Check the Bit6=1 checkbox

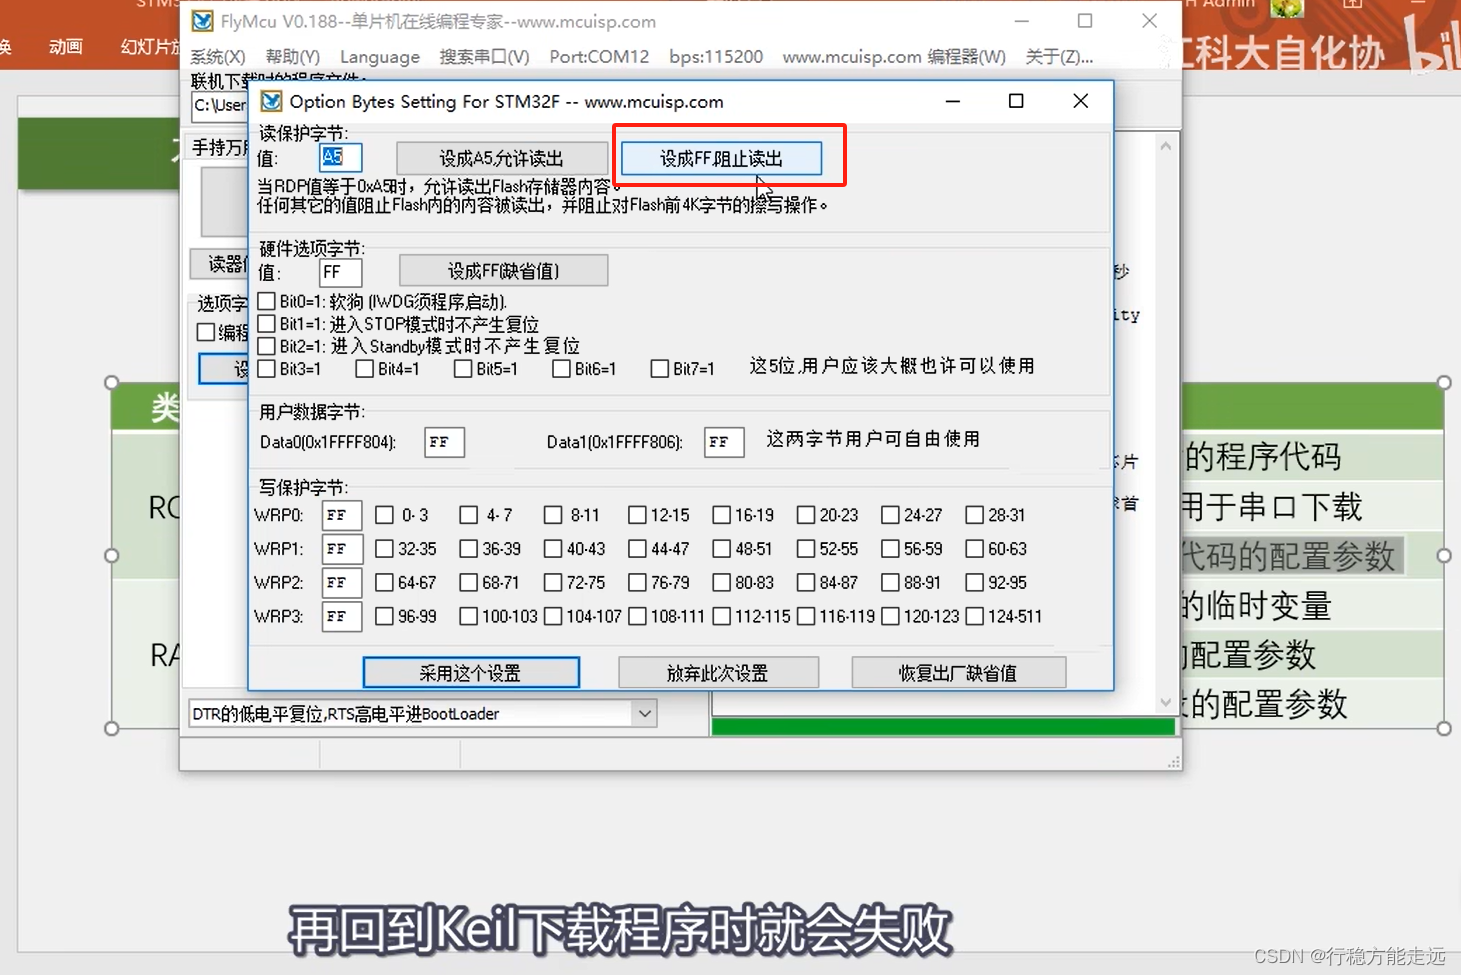tap(561, 369)
